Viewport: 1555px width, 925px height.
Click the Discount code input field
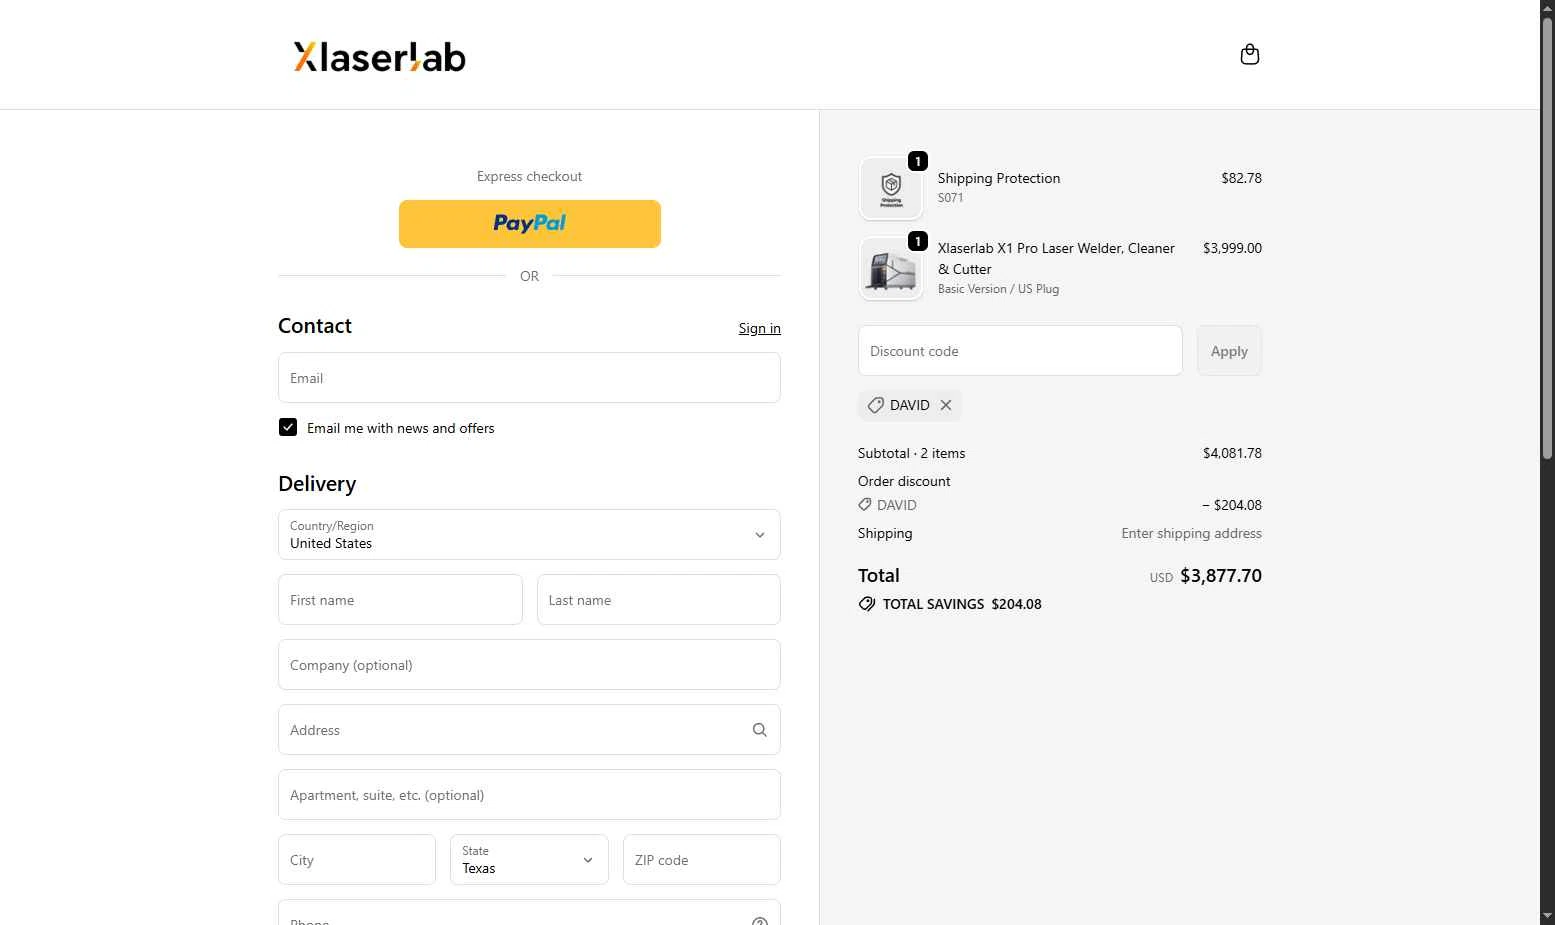click(1020, 351)
